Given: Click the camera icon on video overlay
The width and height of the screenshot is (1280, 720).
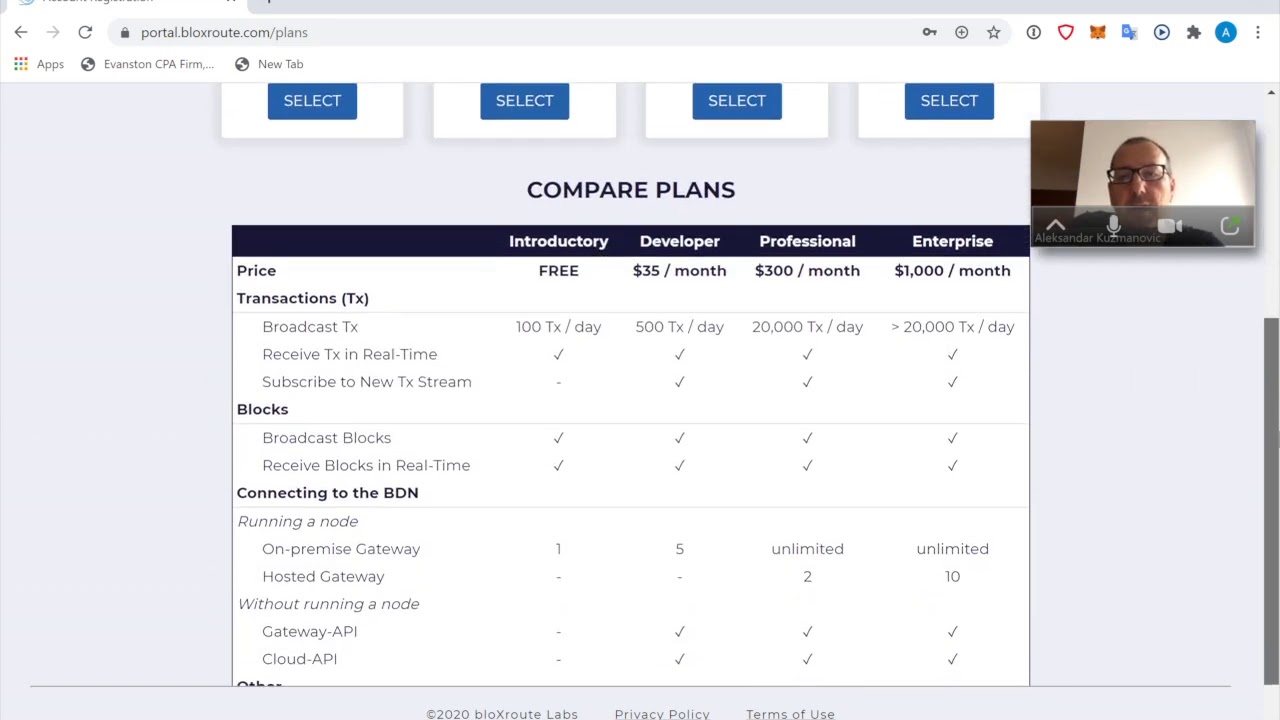Looking at the screenshot, I should pos(1171,226).
